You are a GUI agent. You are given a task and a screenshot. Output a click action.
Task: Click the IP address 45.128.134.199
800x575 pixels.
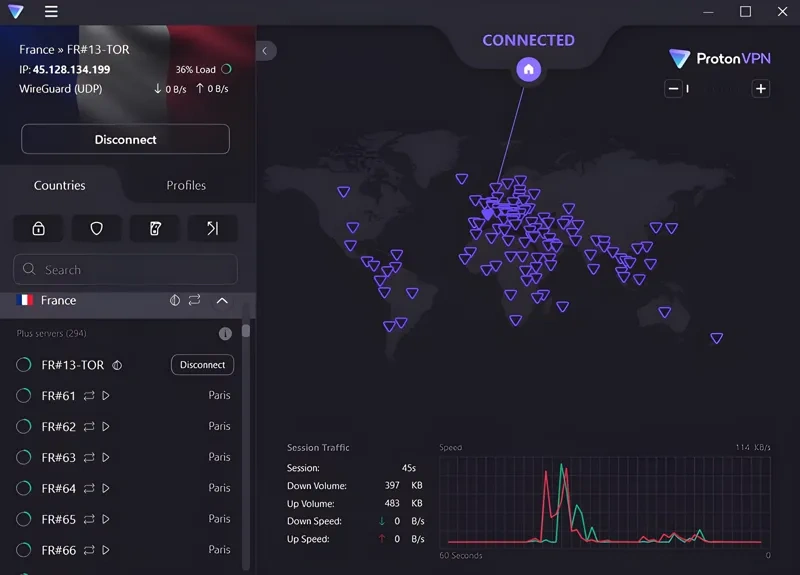[x=71, y=69]
